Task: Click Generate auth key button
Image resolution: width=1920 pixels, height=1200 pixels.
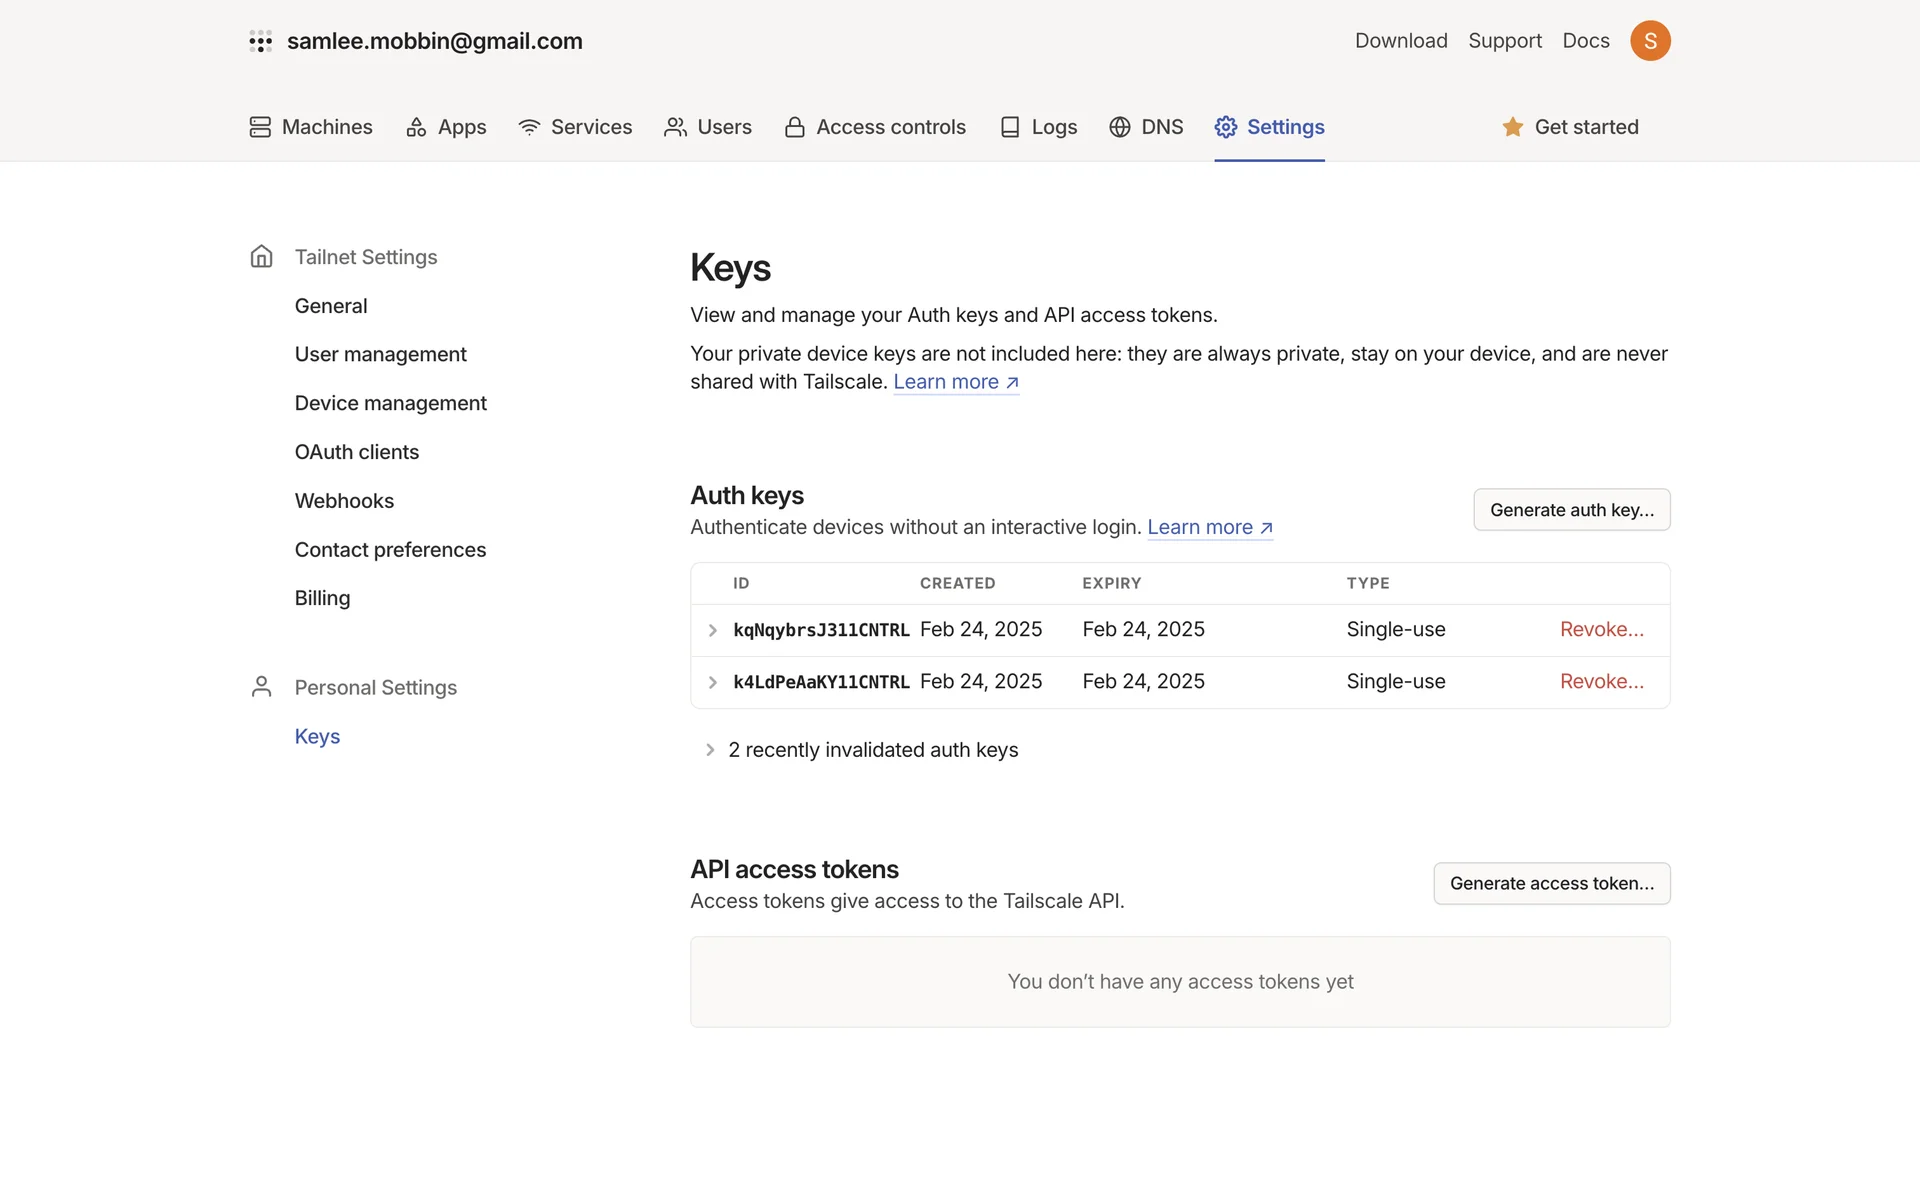Action: pos(1571,510)
